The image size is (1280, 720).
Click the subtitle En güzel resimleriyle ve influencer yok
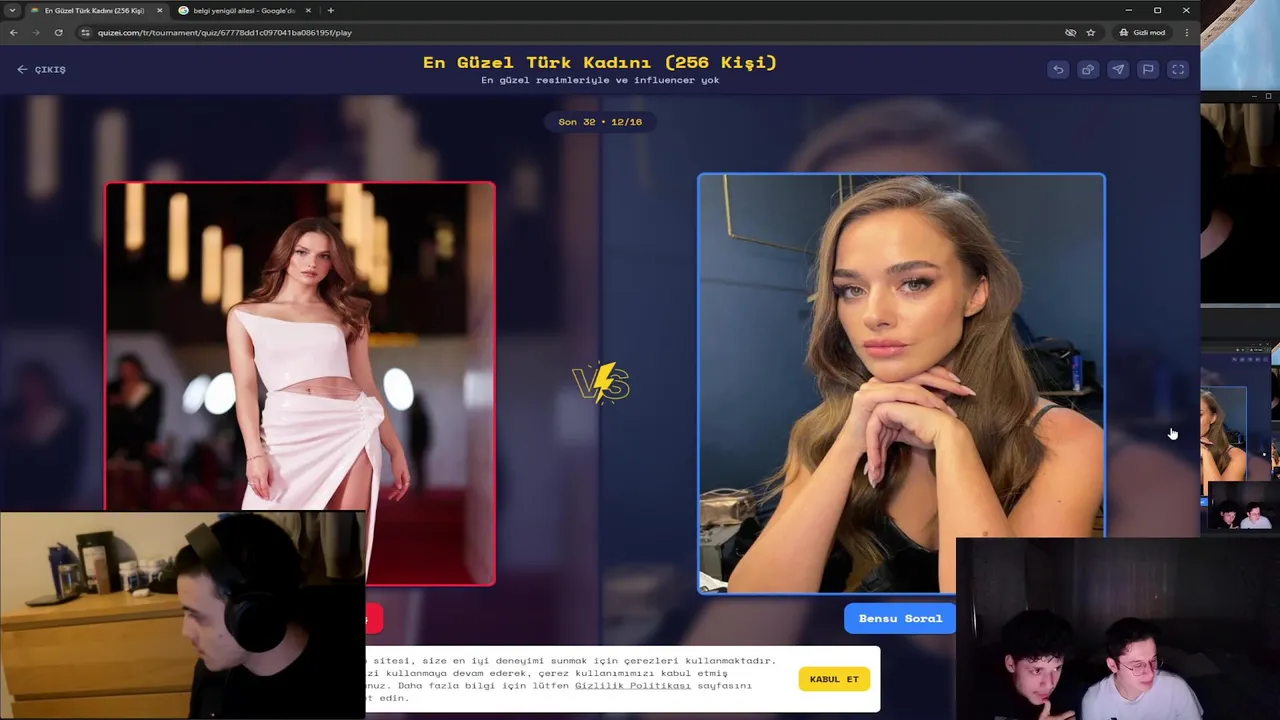600,81
